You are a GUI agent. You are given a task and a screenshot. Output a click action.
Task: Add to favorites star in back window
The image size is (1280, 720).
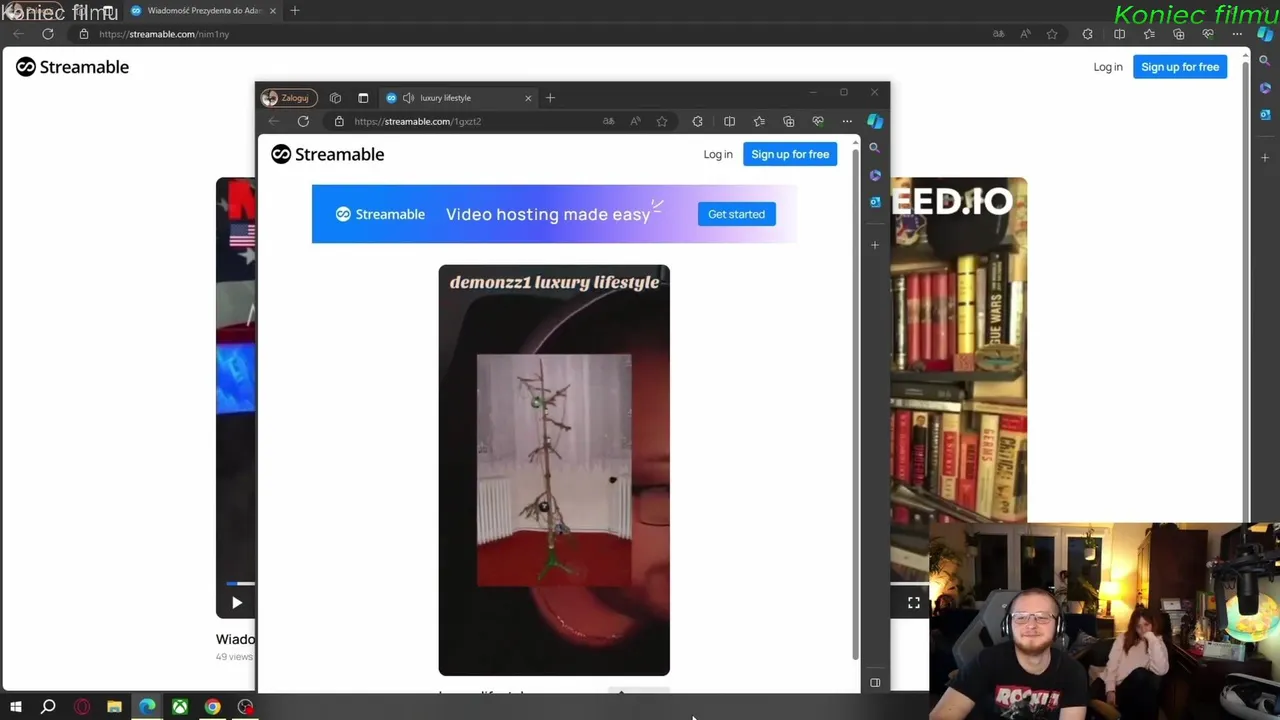1052,34
